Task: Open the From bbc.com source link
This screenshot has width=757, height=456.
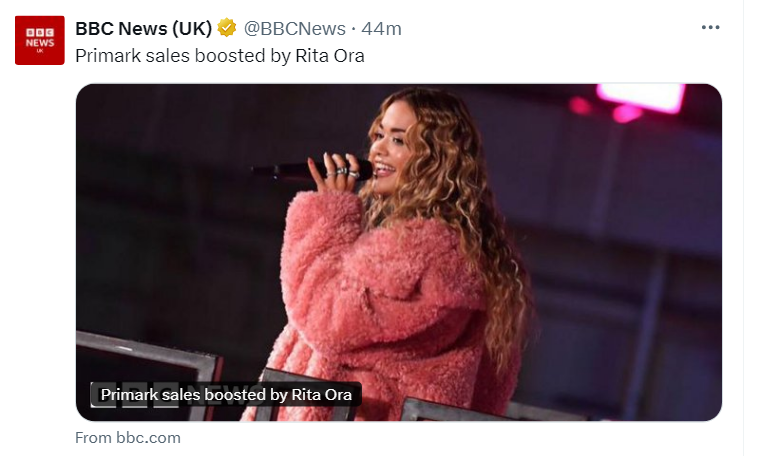Action: click(128, 438)
